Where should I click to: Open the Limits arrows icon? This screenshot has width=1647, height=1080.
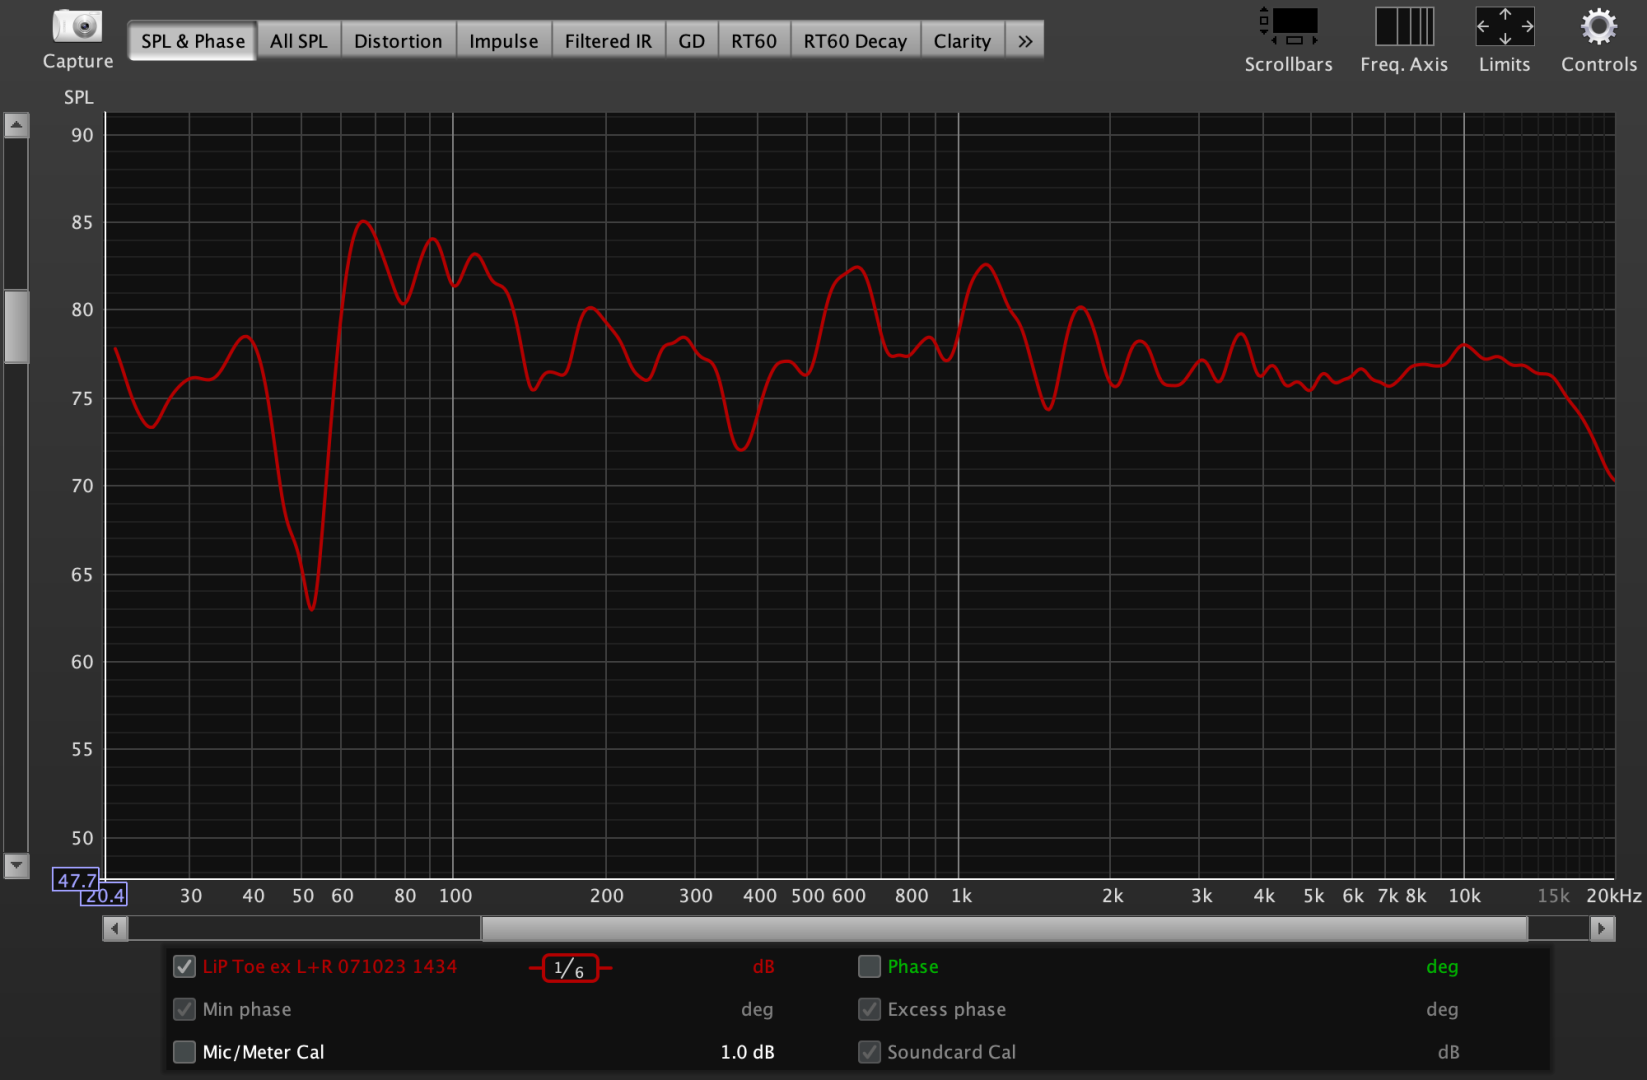click(1504, 27)
